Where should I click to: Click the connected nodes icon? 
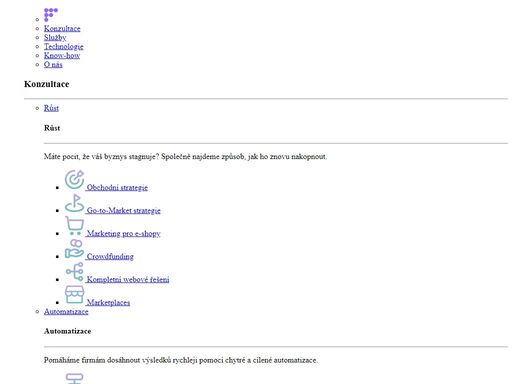74,272
